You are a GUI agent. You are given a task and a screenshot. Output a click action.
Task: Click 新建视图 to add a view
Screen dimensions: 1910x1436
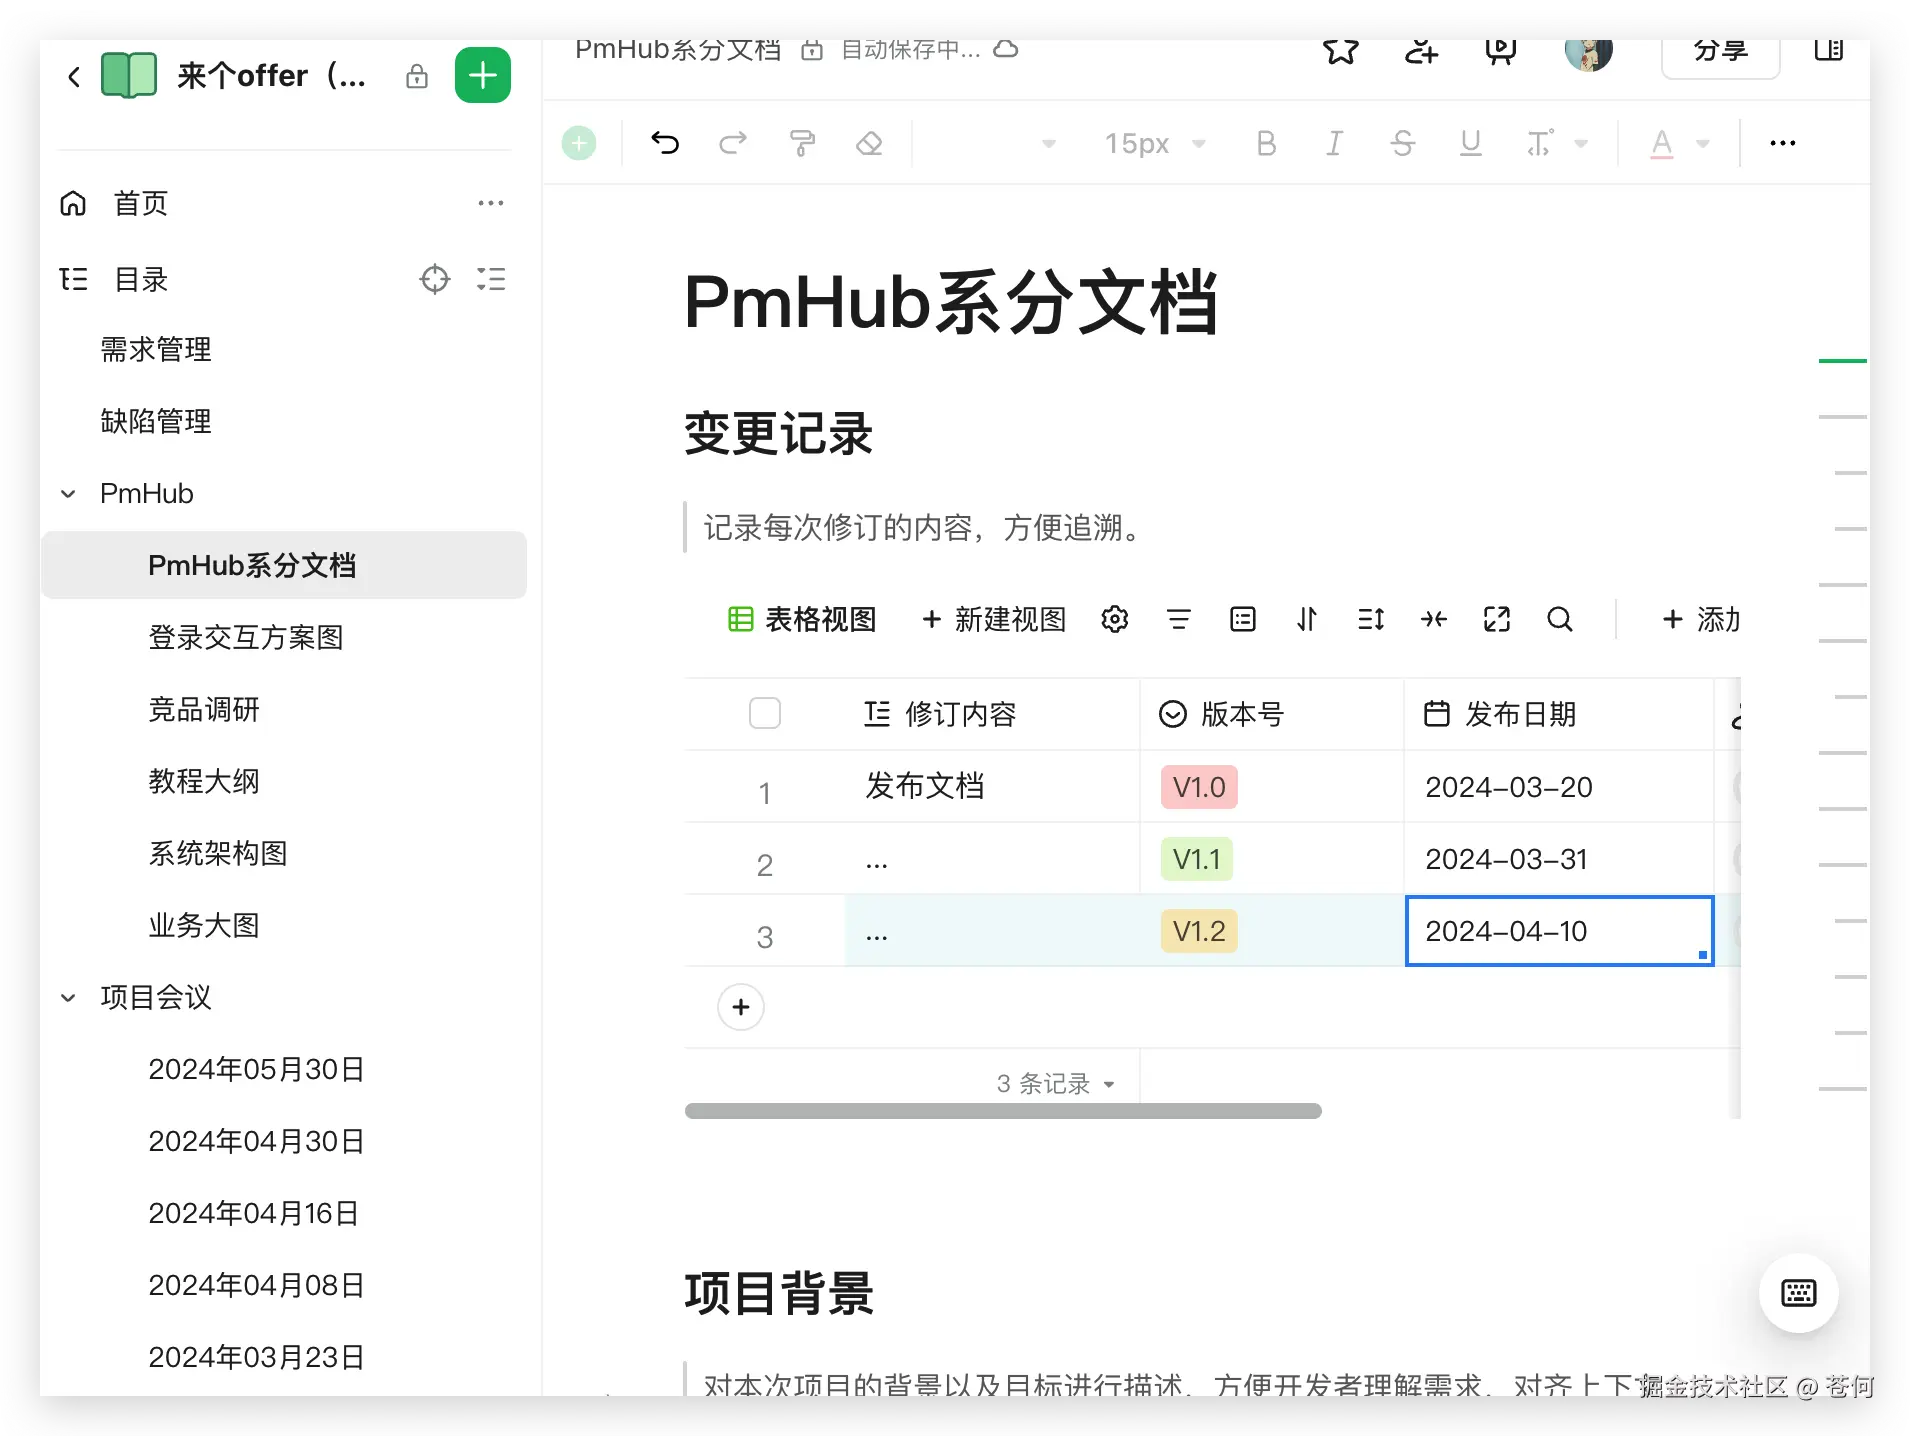(x=994, y=620)
